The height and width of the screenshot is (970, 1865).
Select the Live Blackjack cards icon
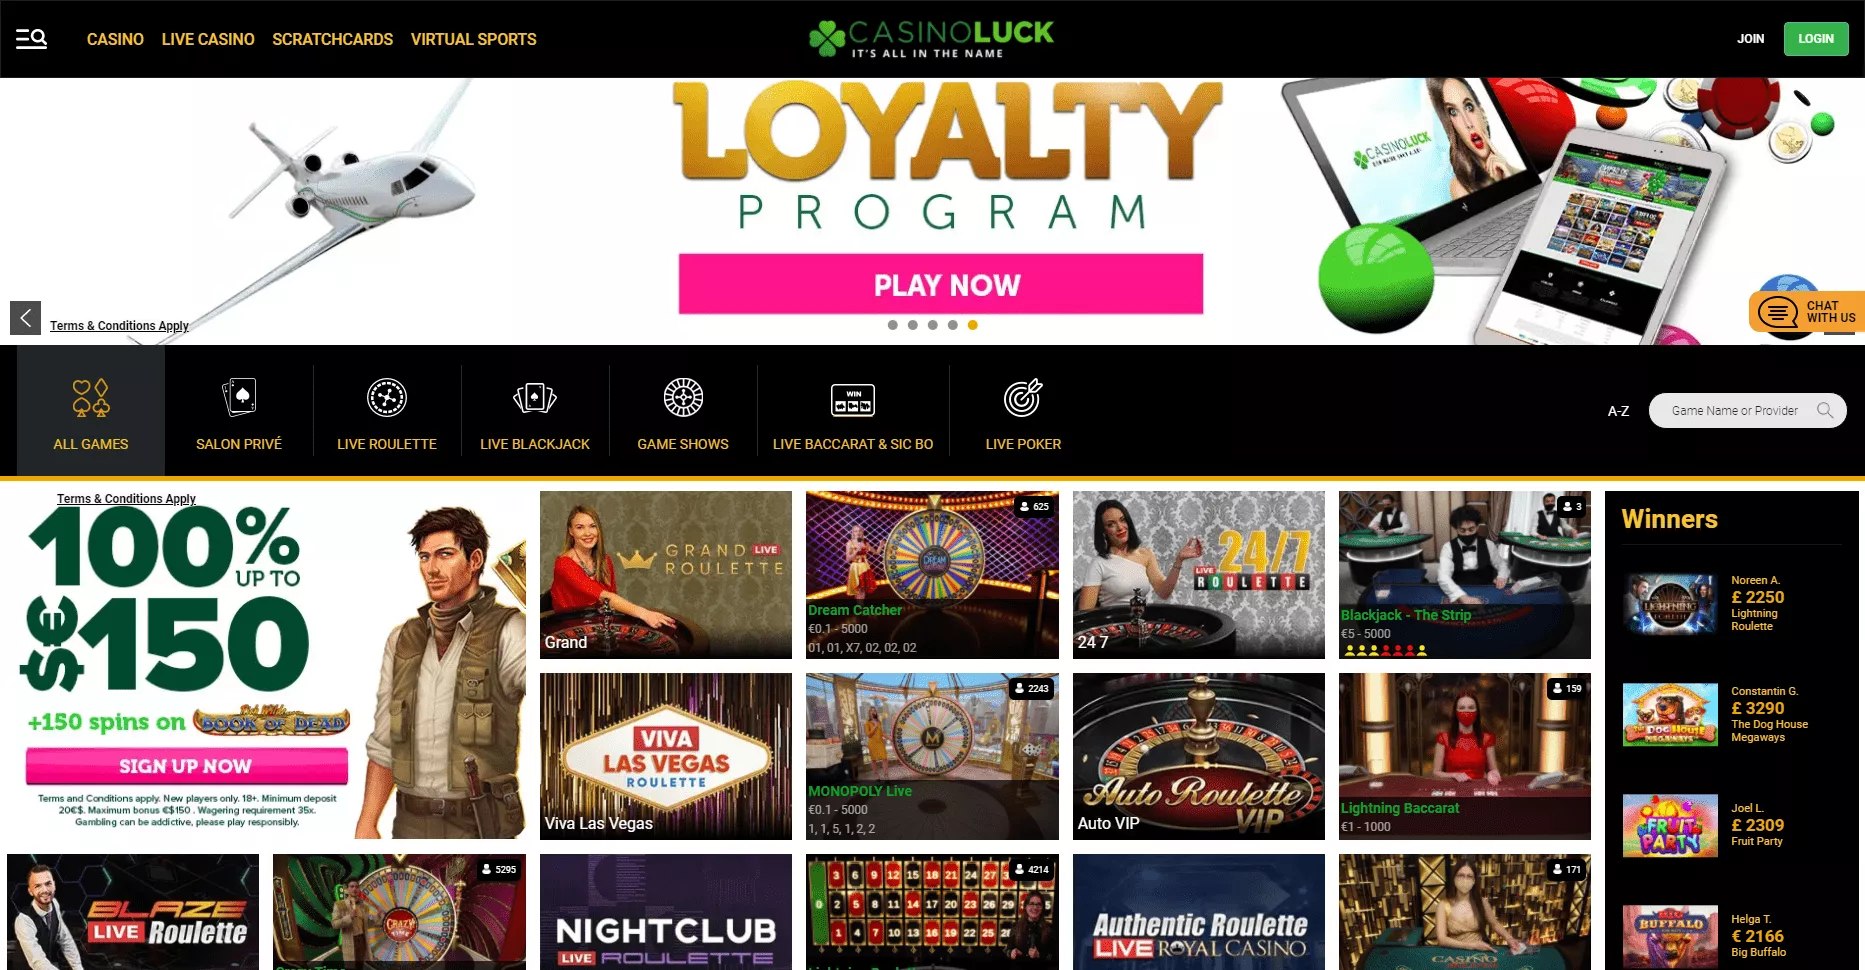pos(535,398)
